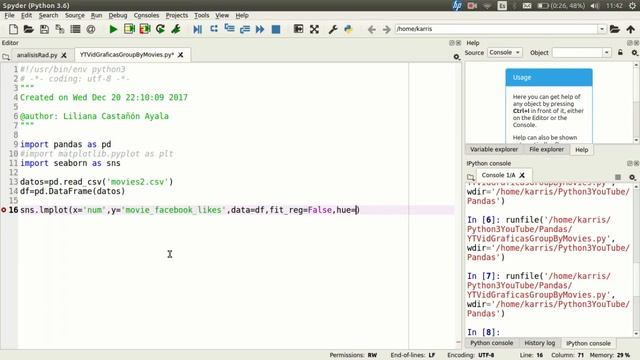The height and width of the screenshot is (360, 640).
Task: Stop debugging with the blue square icon
Action: (x=276, y=29)
